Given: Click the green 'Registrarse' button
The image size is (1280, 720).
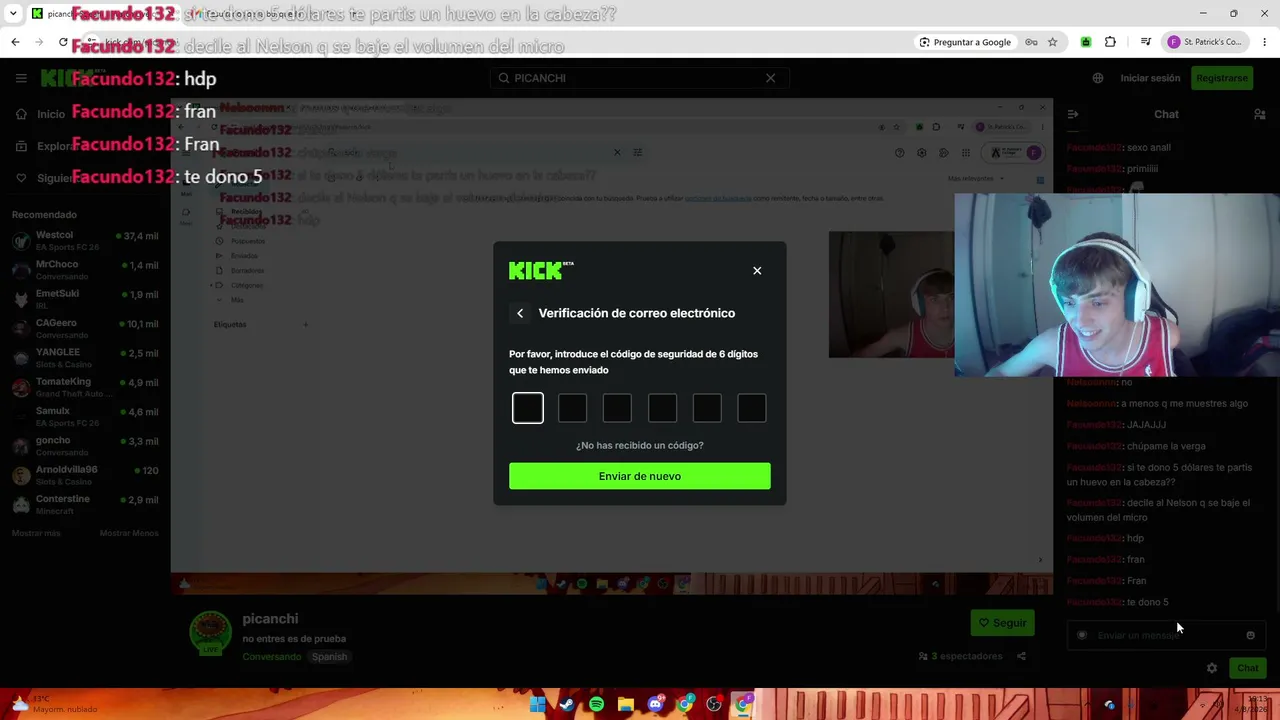Looking at the screenshot, I should coord(1222,78).
